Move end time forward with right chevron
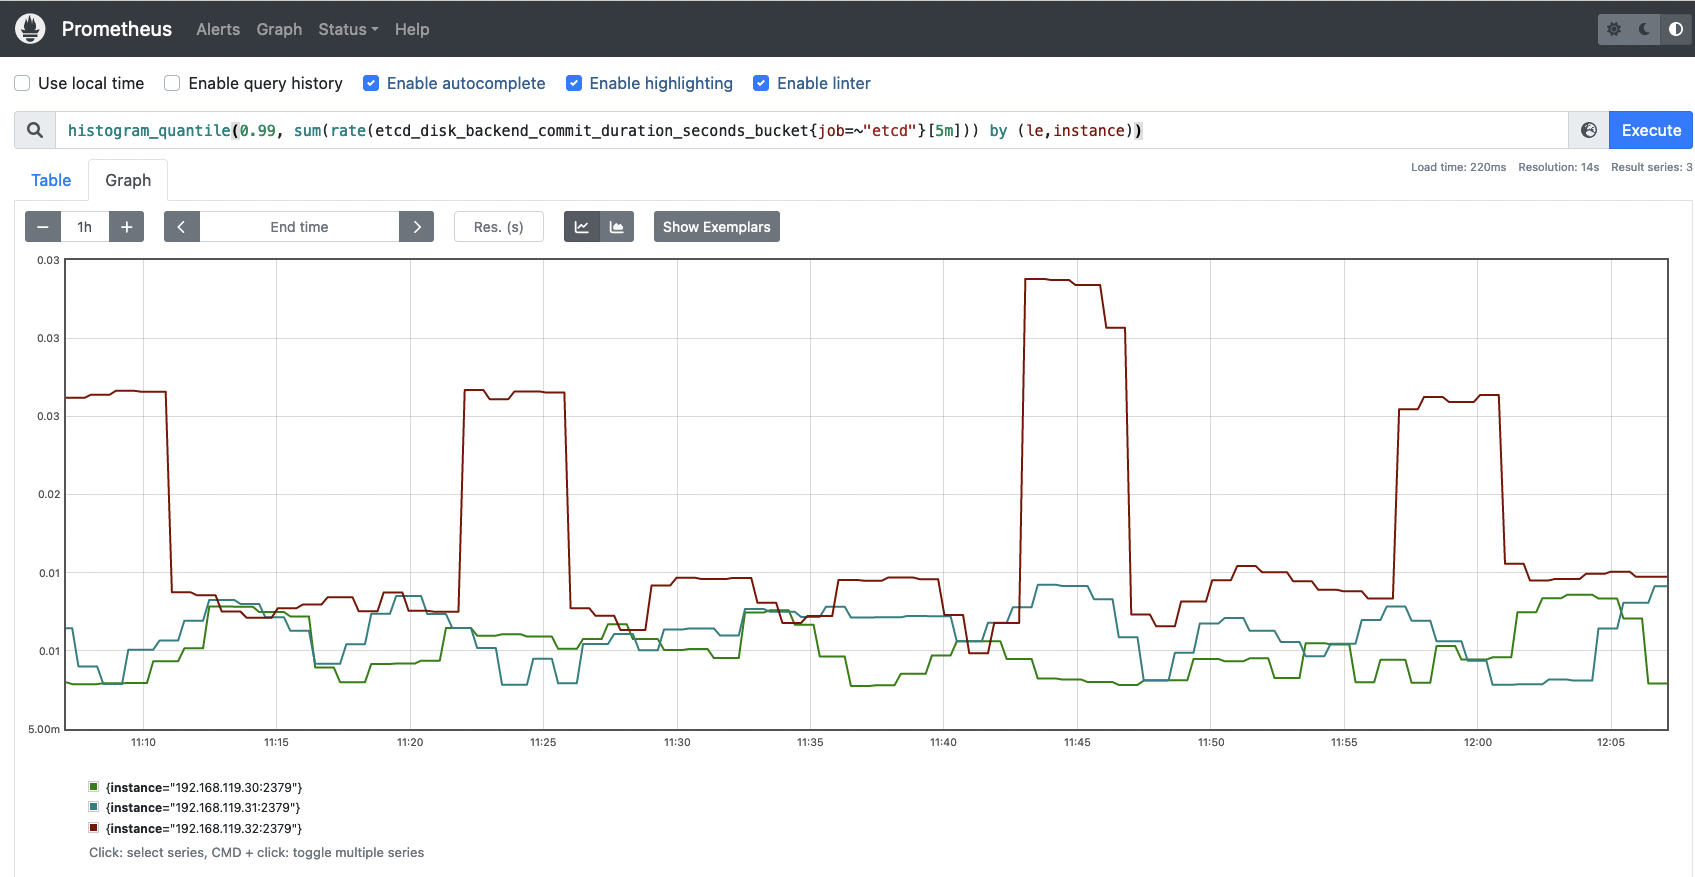This screenshot has height=877, width=1695. pyautogui.click(x=417, y=227)
